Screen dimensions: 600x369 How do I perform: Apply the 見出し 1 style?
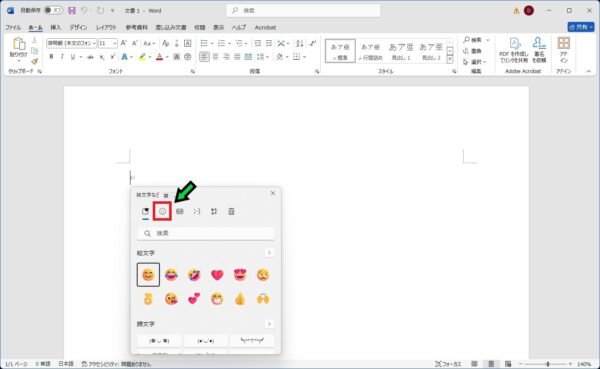click(401, 51)
